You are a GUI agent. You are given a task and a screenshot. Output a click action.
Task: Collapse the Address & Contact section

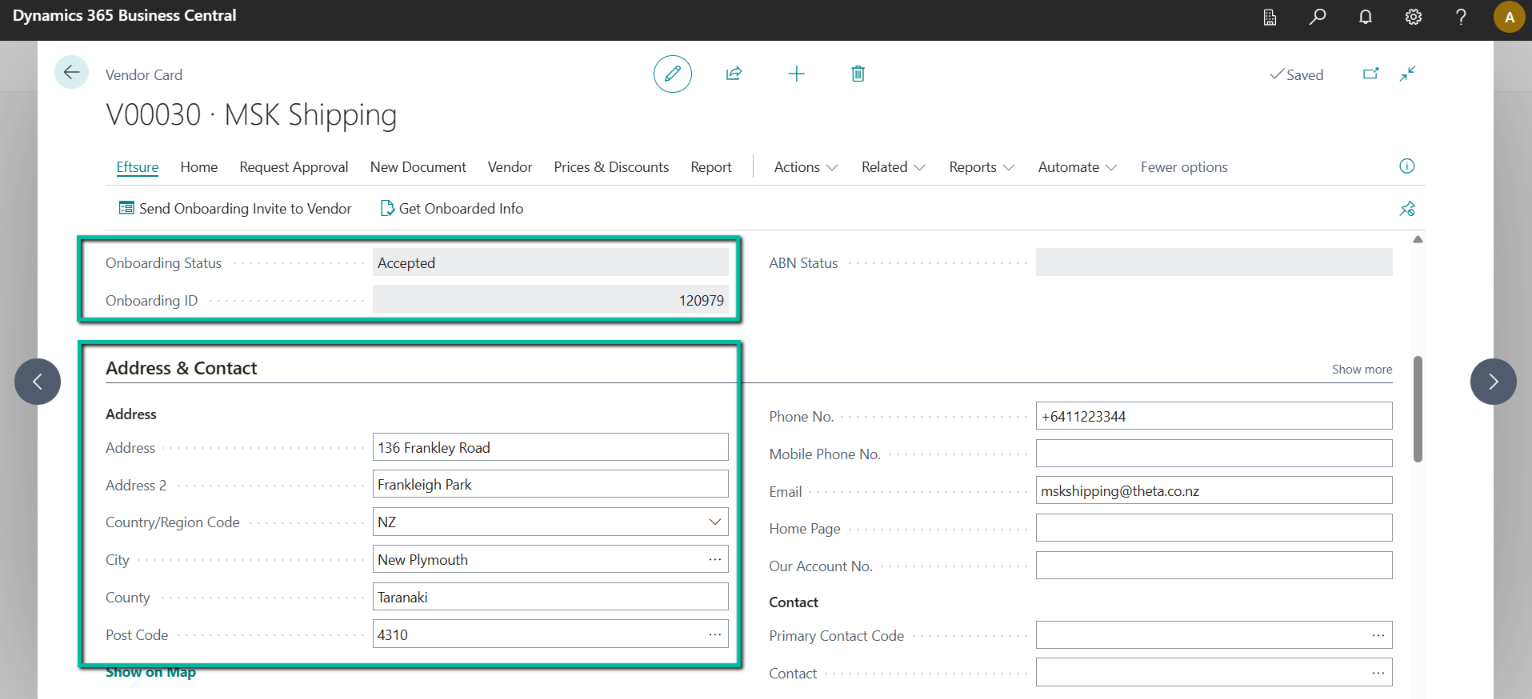click(x=181, y=368)
